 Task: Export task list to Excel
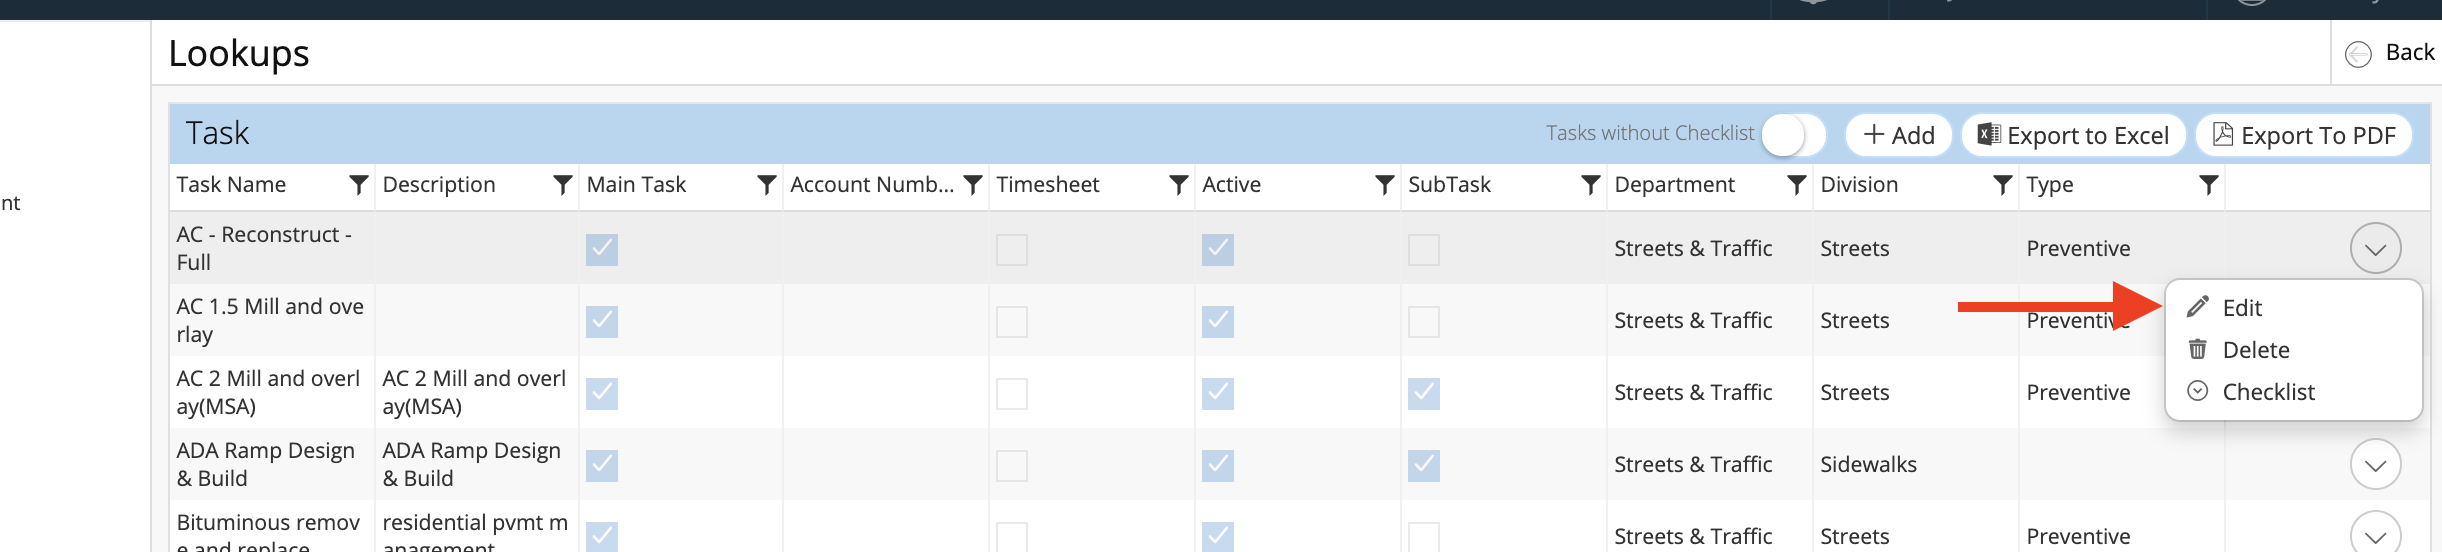coord(2074,135)
